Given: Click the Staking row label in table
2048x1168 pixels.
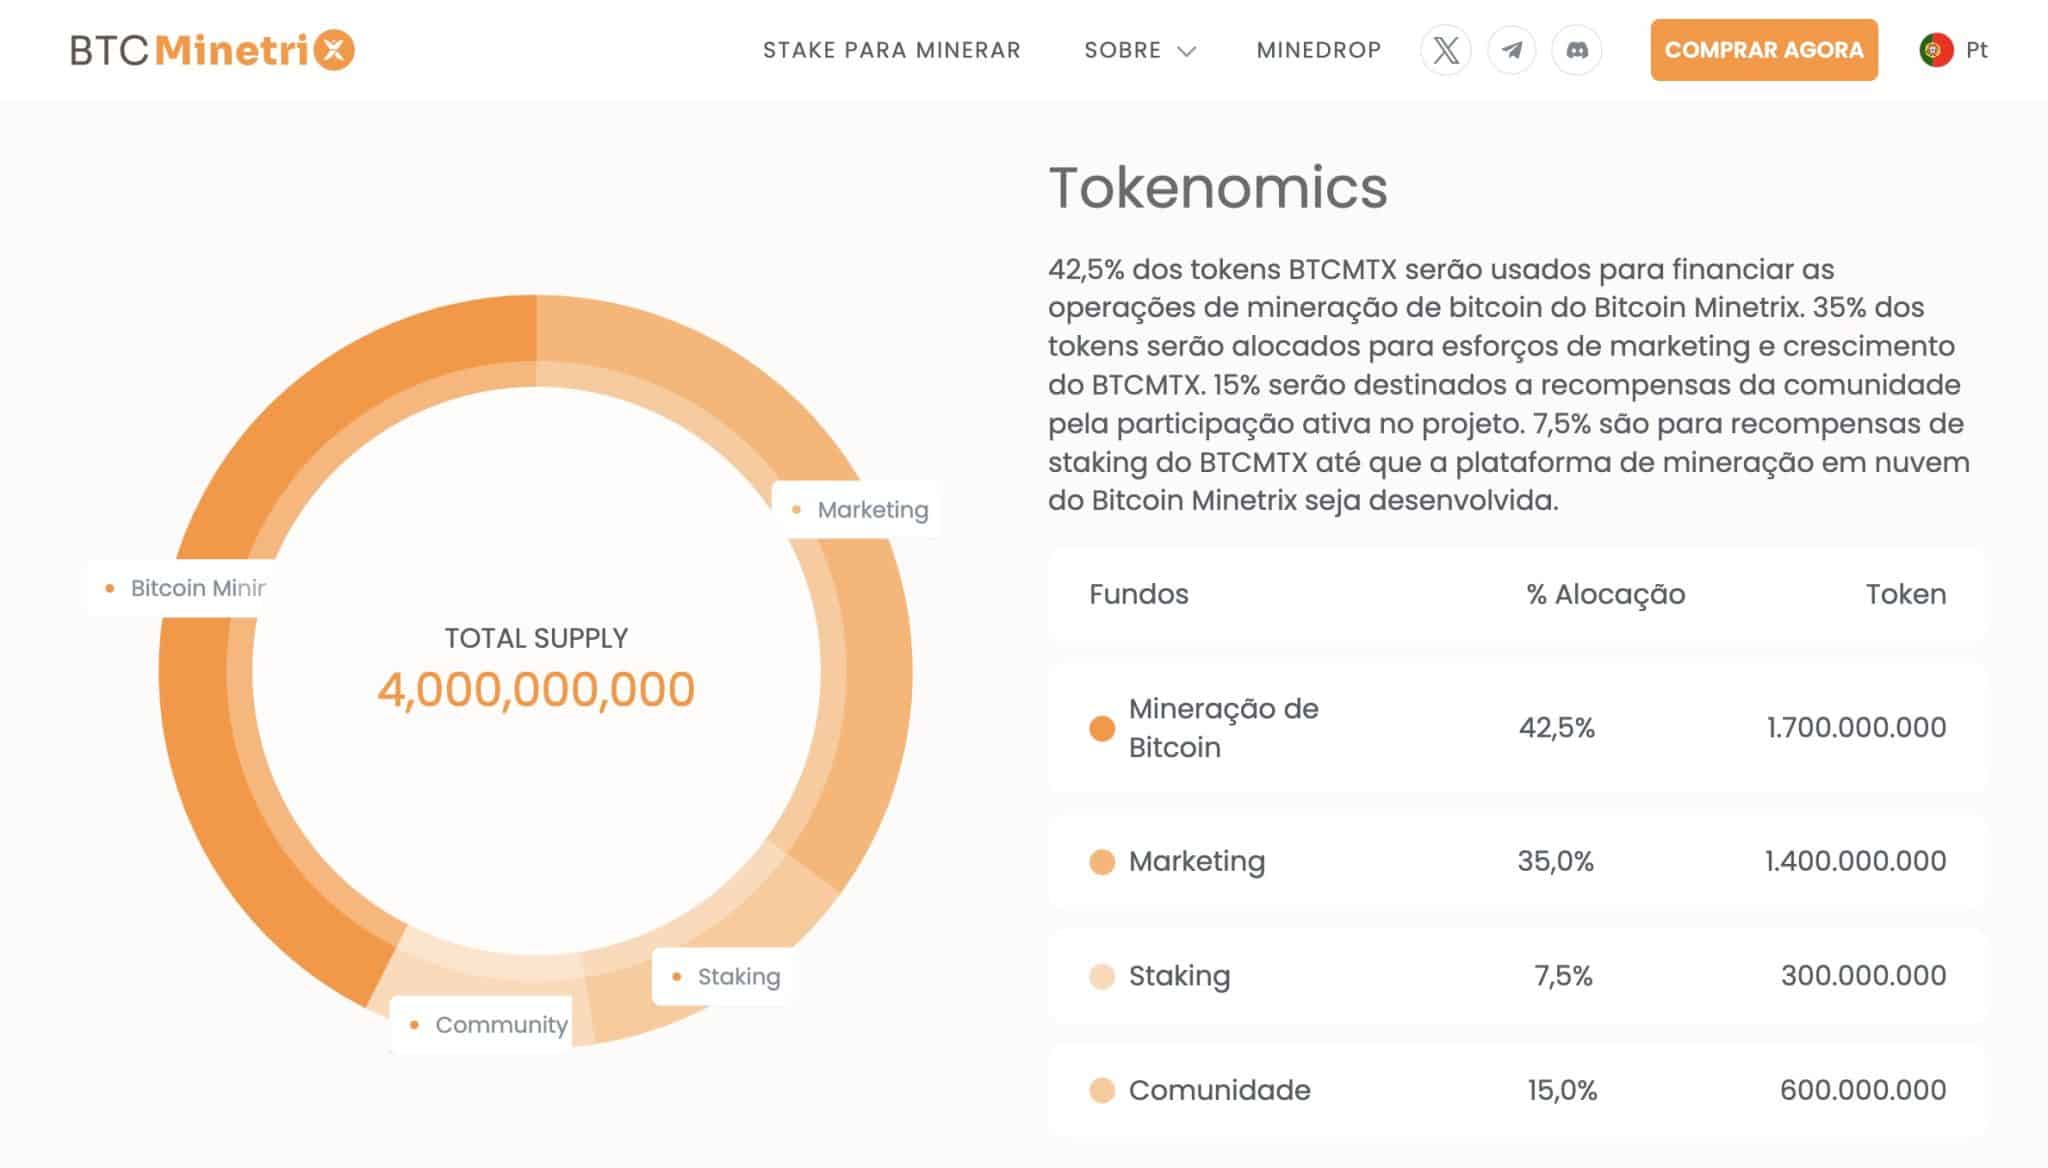Looking at the screenshot, I should click(1180, 976).
